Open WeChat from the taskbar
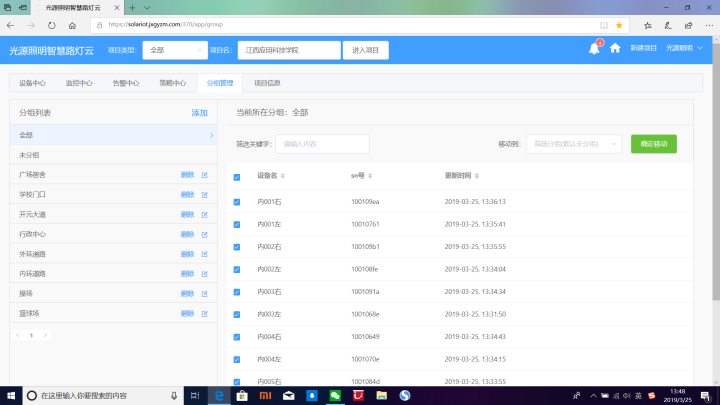 [335, 395]
